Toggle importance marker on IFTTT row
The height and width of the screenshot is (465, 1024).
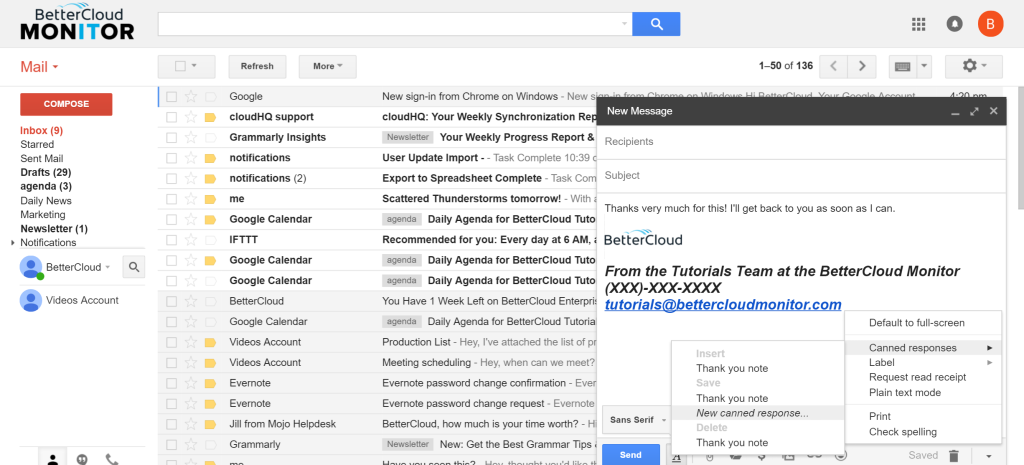pyautogui.click(x=210, y=240)
